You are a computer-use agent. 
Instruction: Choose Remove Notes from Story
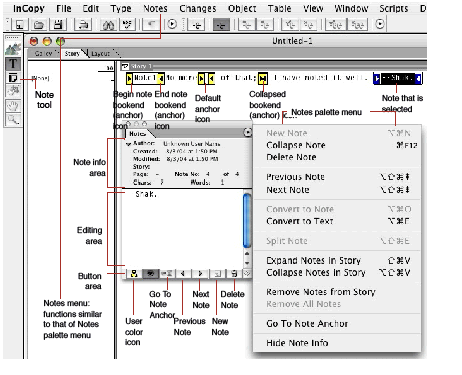(337, 292)
